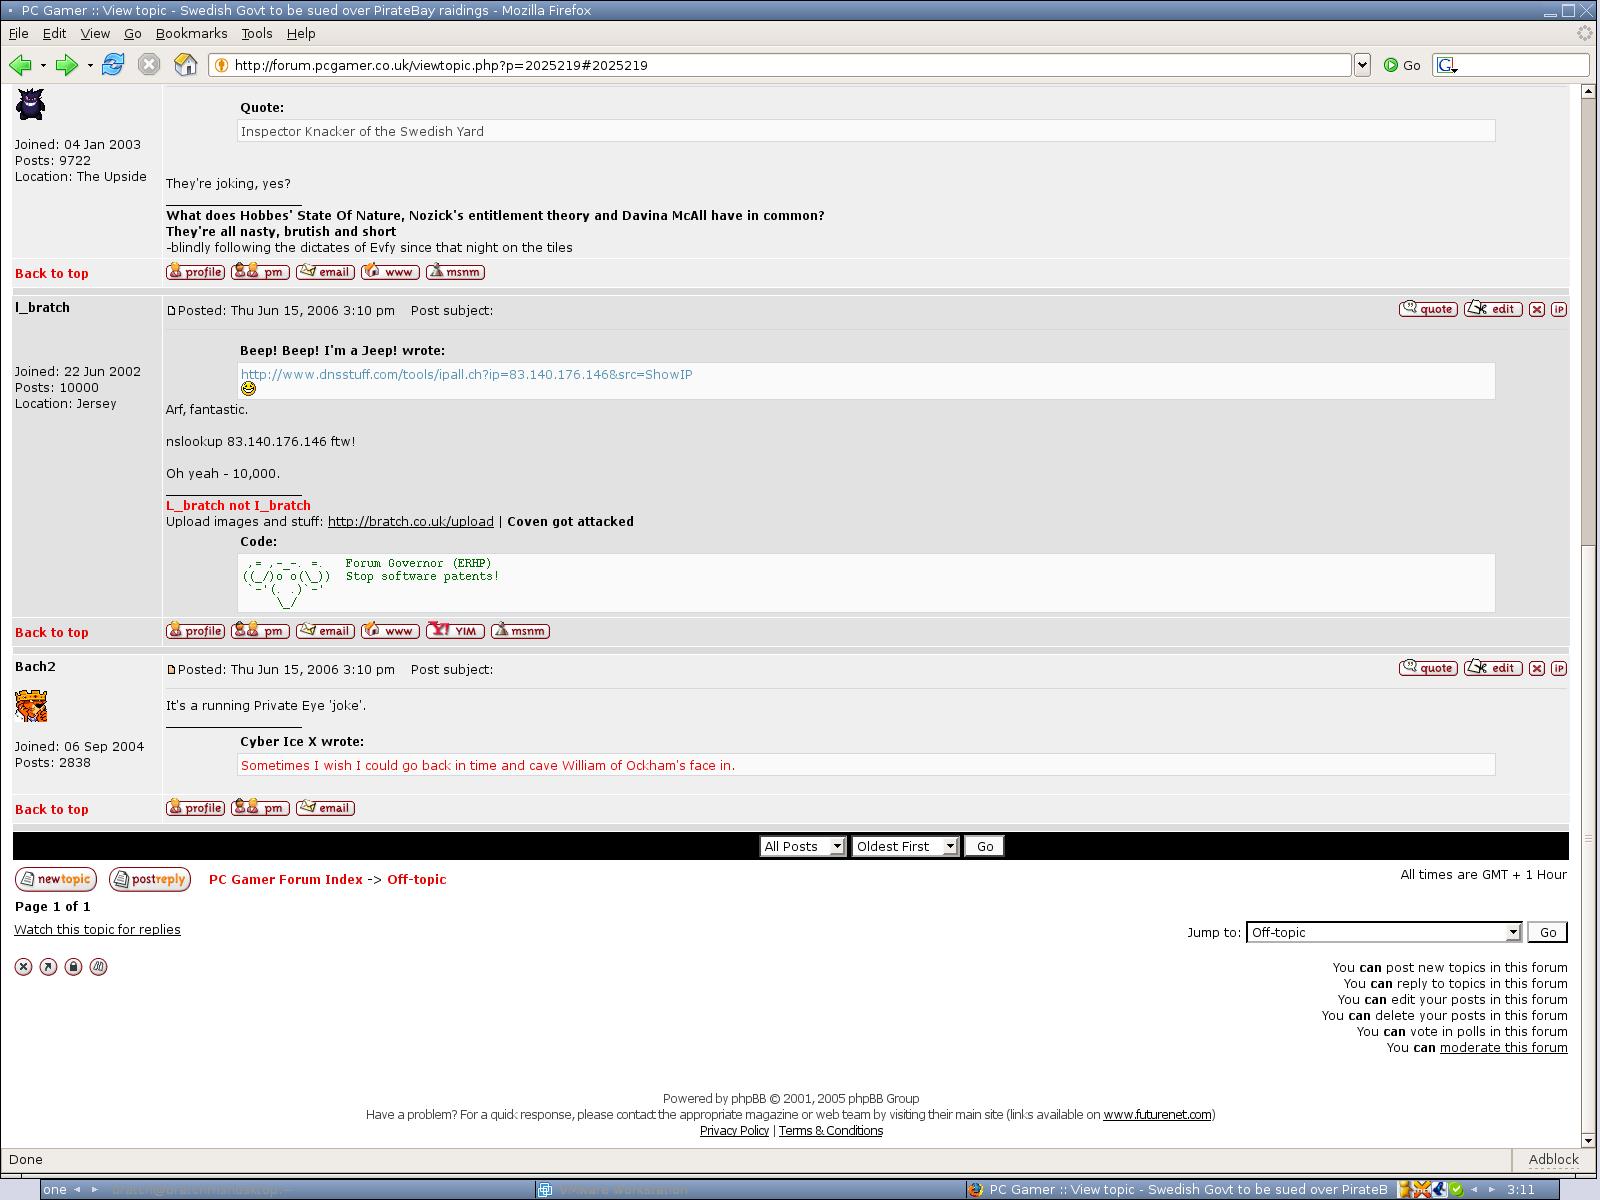Click into the URL address field

[780, 65]
